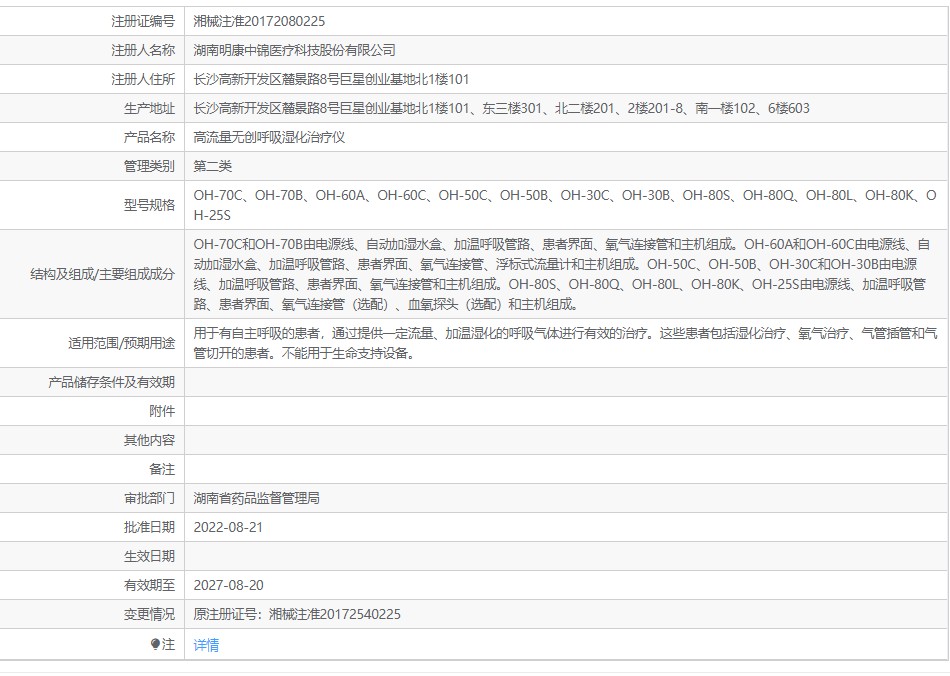Select the intended use paragraph text
The height and width of the screenshot is (676, 950).
(x=566, y=343)
